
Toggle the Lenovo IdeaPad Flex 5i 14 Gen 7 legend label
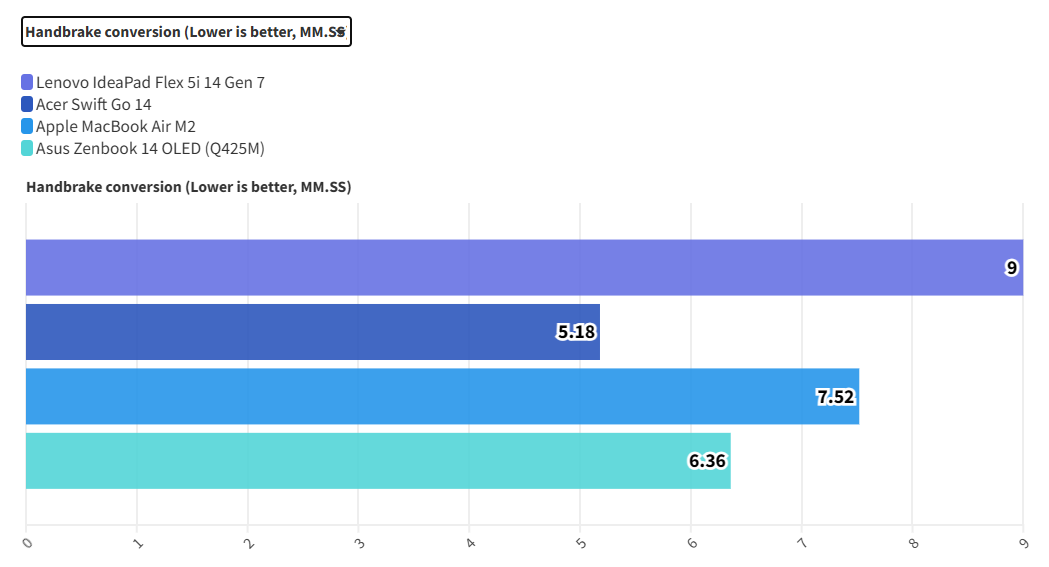[150, 82]
